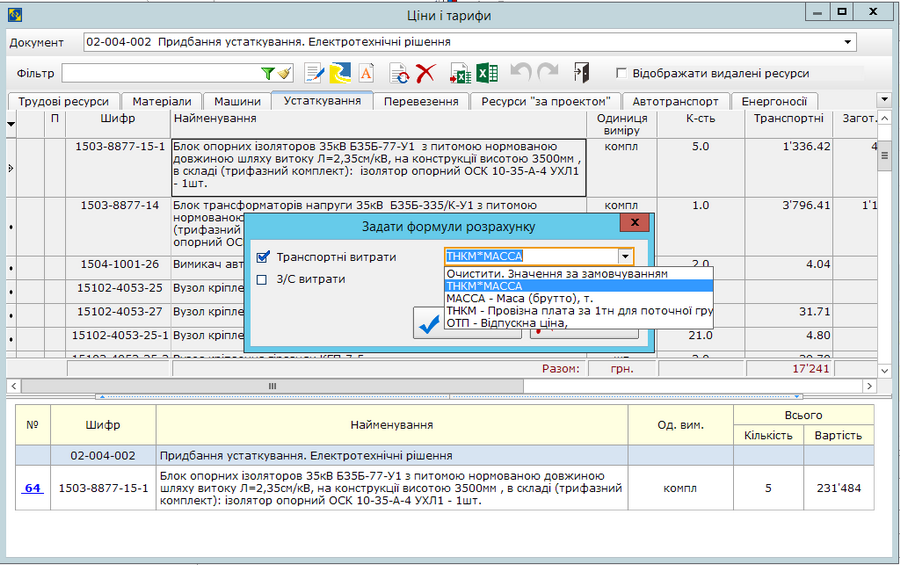
Task: Click the redo arrow icon
Action: [x=547, y=73]
